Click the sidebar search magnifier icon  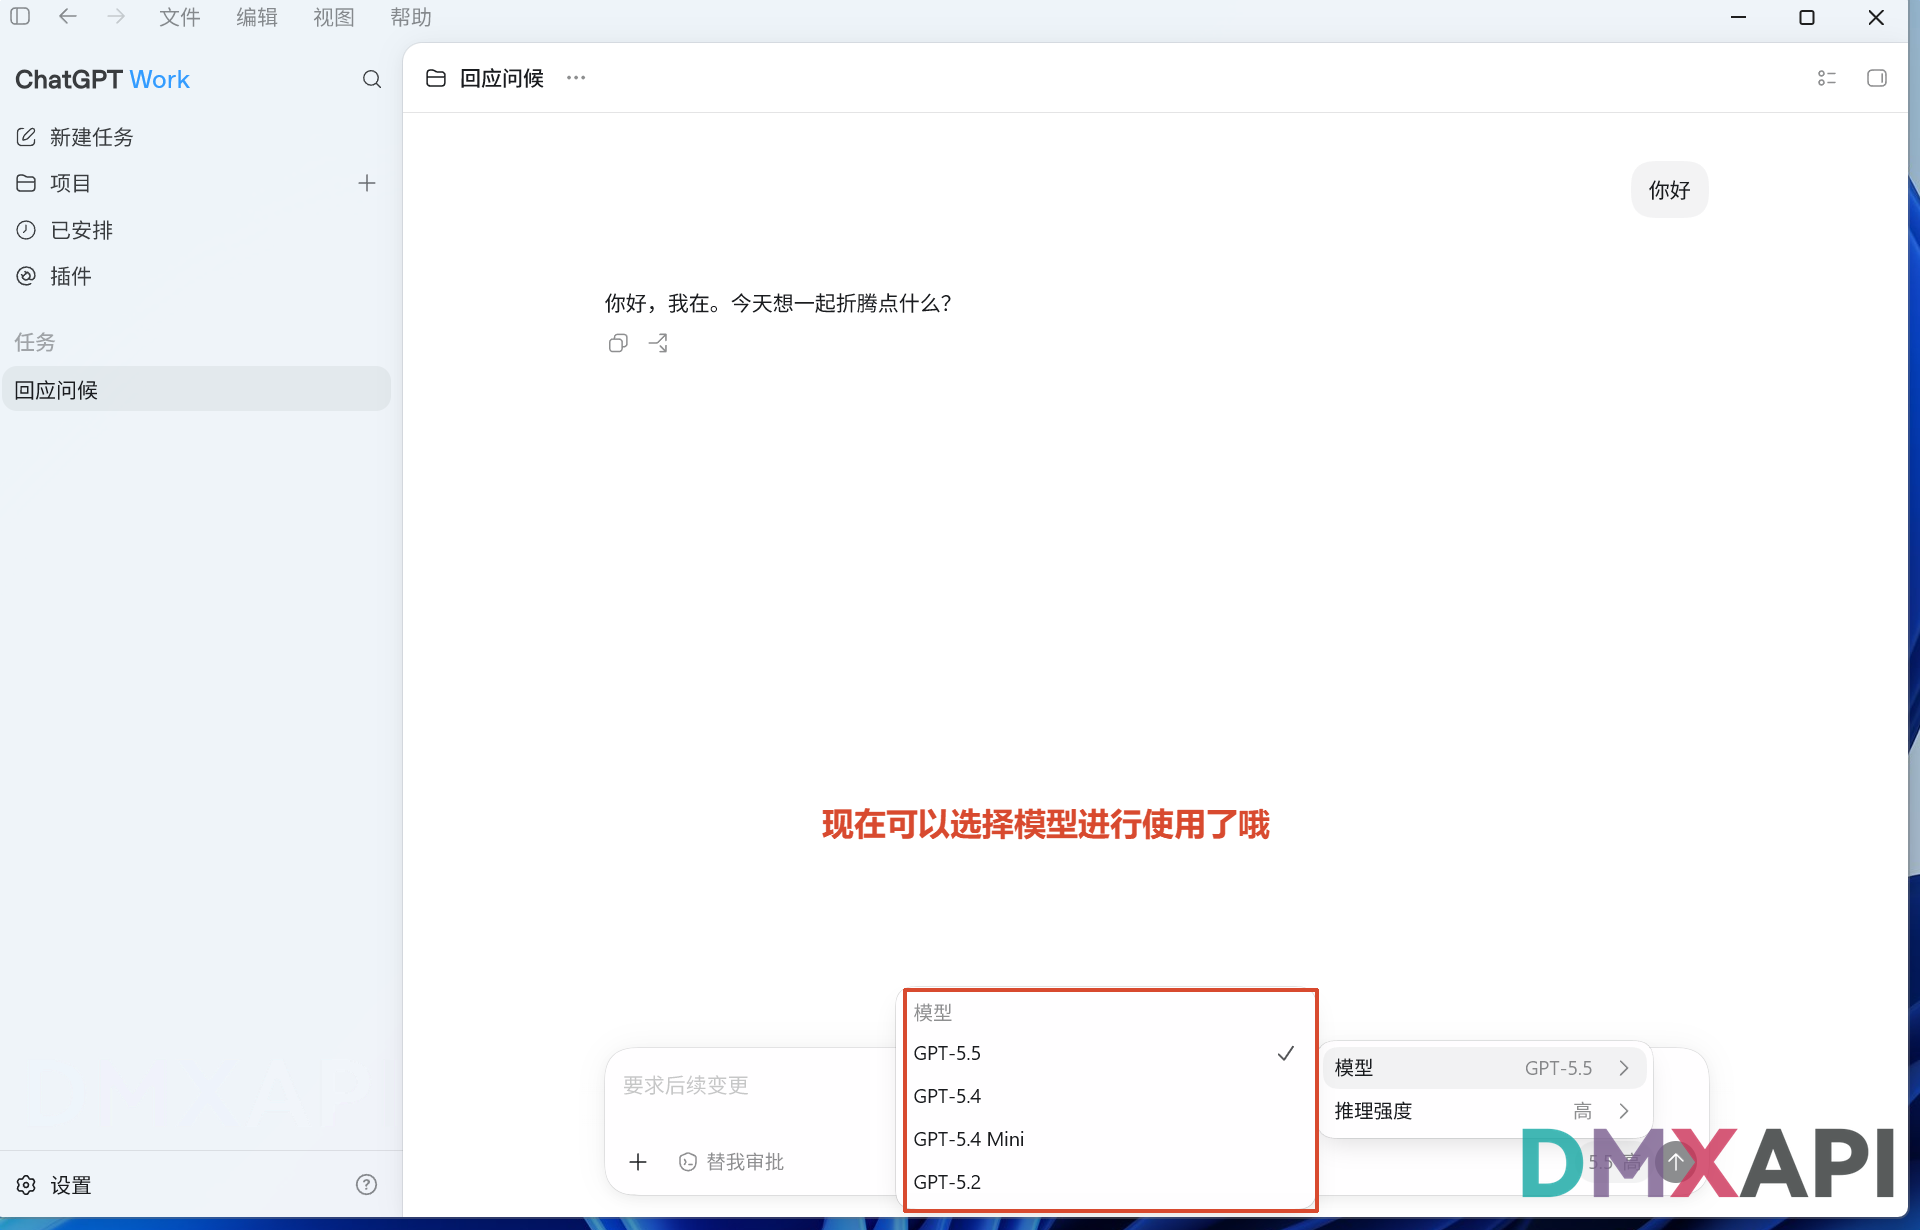372,79
